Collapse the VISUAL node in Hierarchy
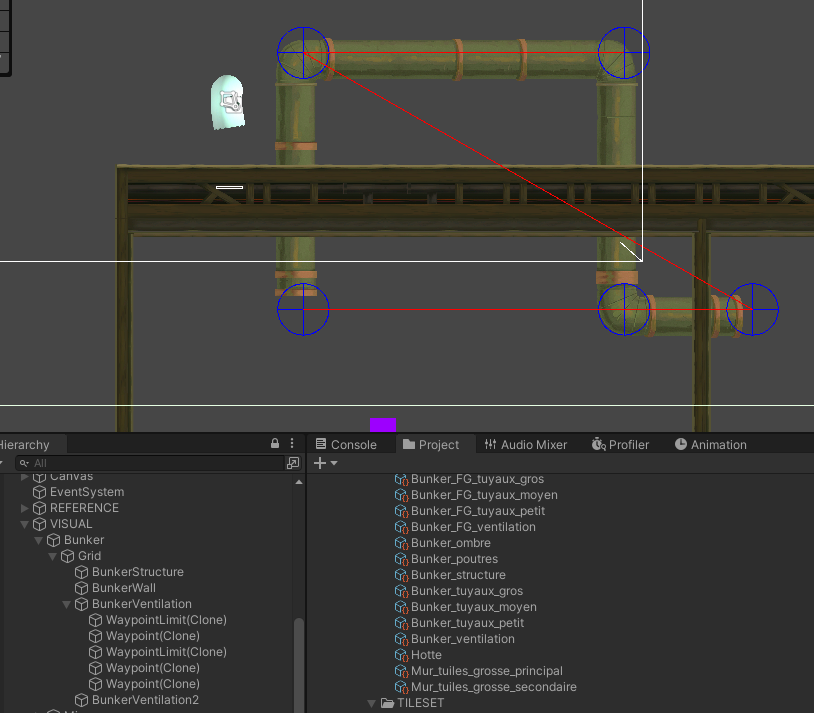 click(x=24, y=524)
